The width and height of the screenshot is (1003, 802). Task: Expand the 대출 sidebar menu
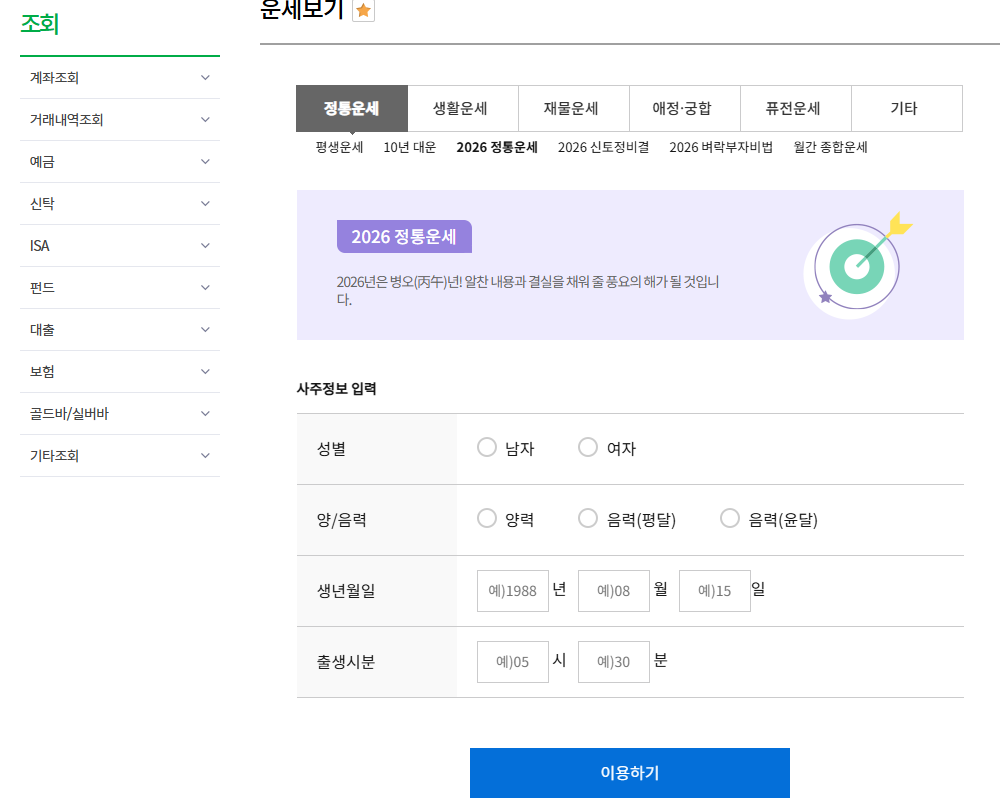click(120, 329)
